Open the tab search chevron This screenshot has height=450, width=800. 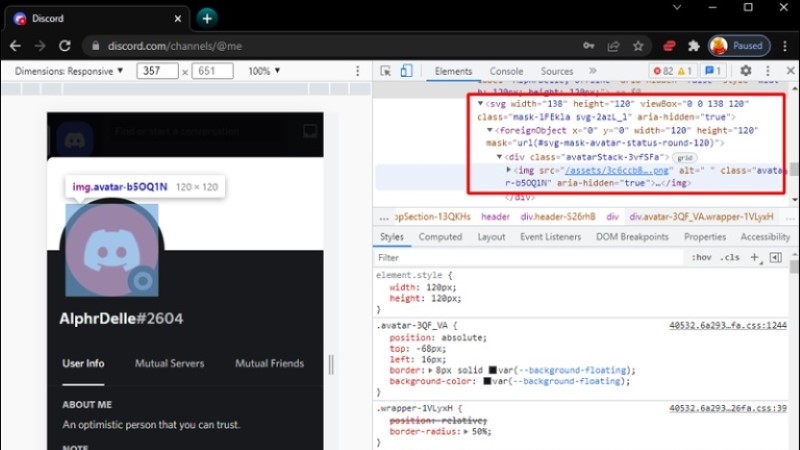pos(677,8)
